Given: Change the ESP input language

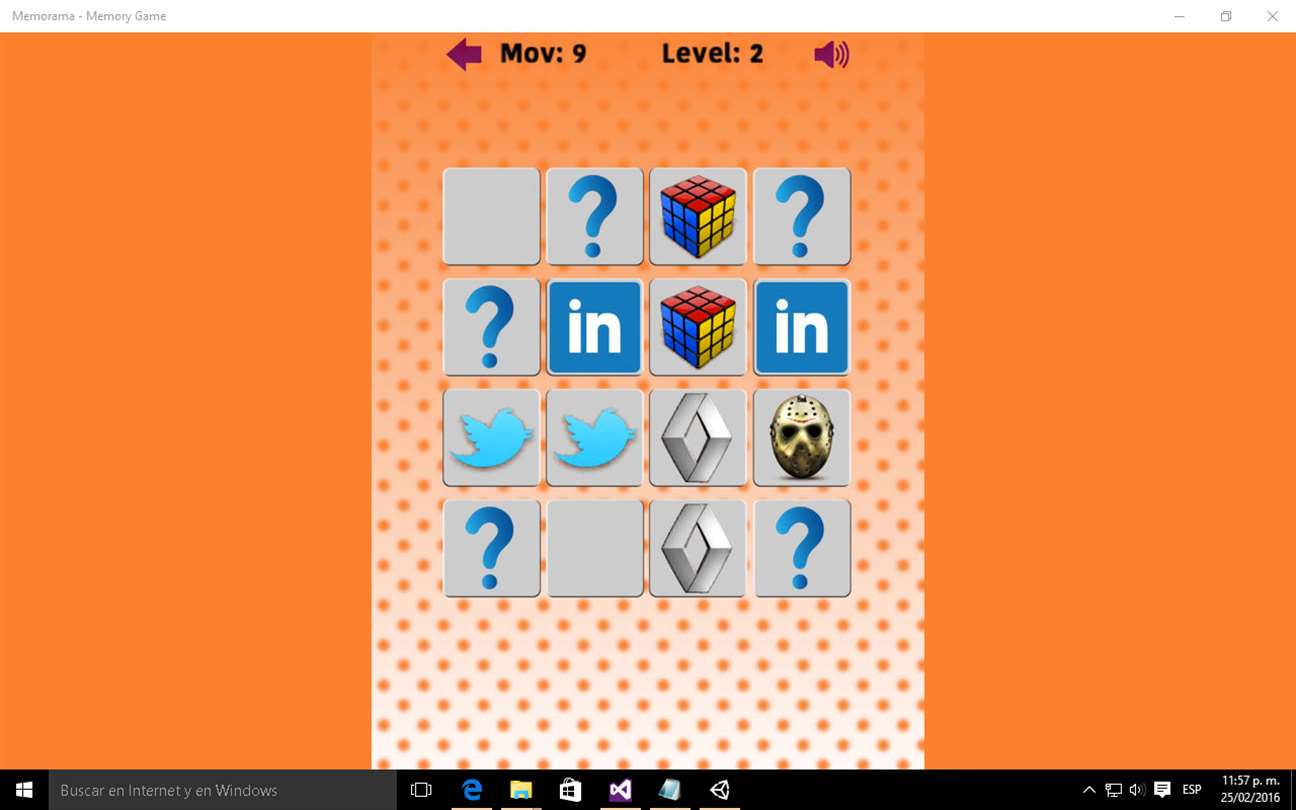Looking at the screenshot, I should pos(1192,790).
